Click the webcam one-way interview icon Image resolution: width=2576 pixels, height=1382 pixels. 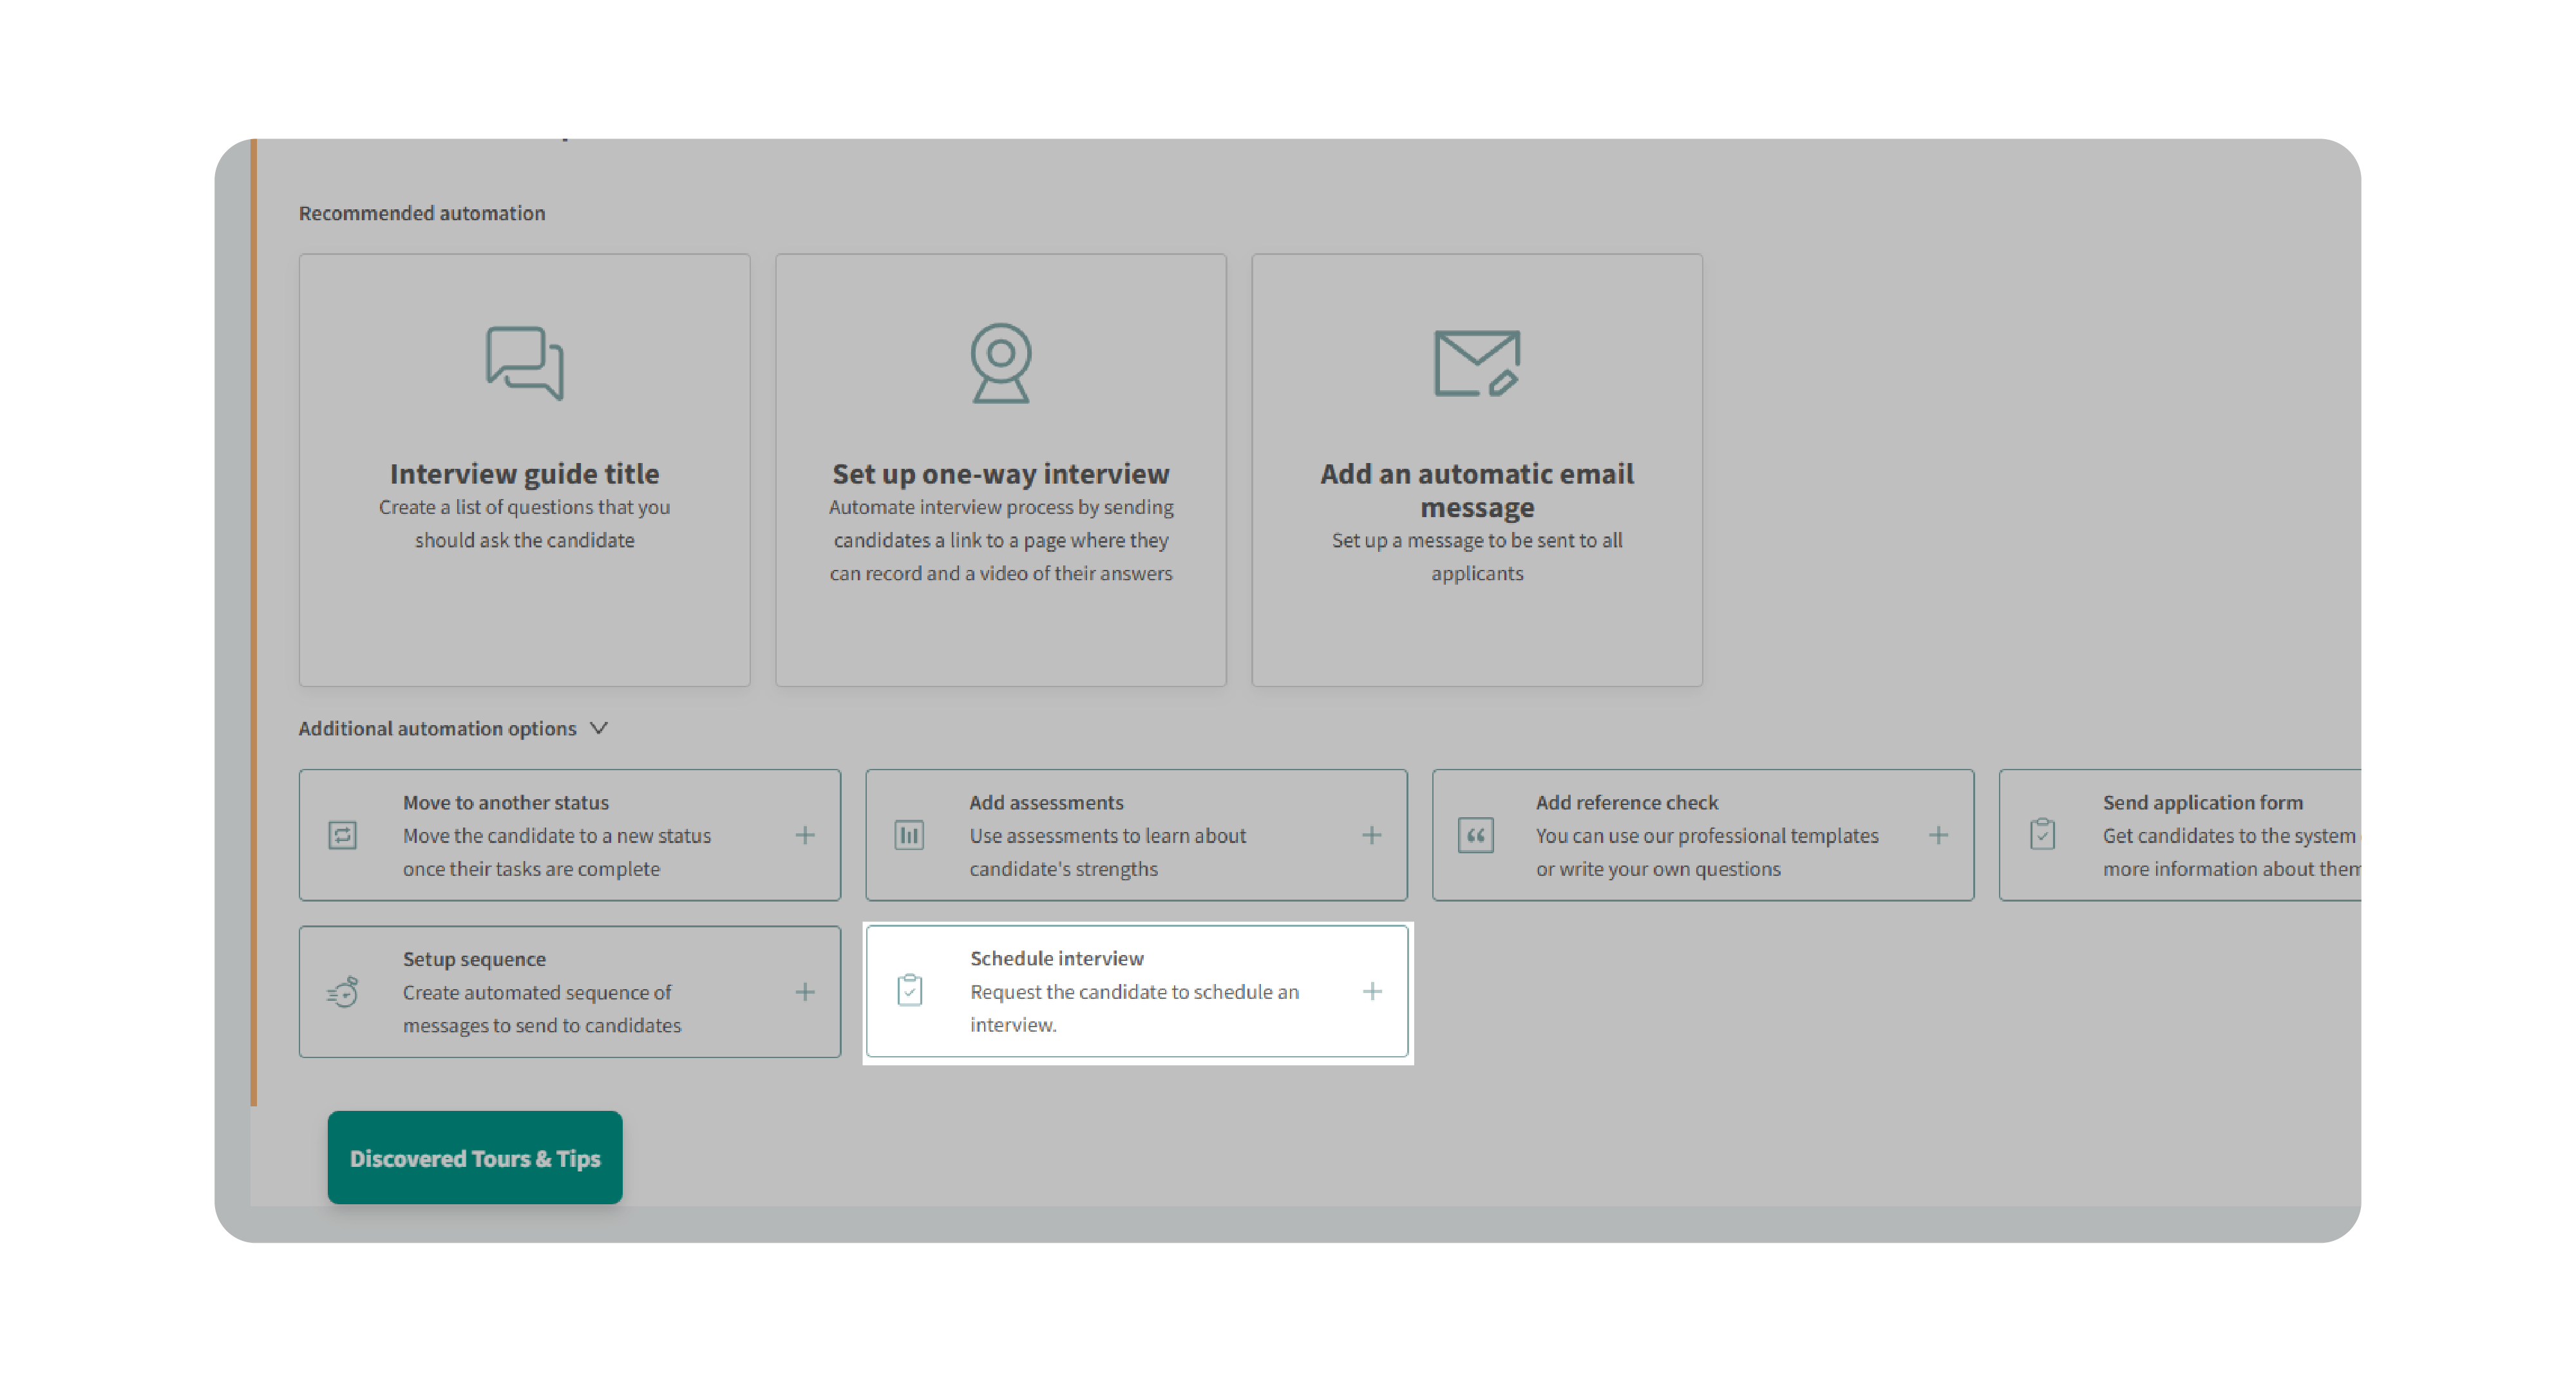pyautogui.click(x=1000, y=363)
